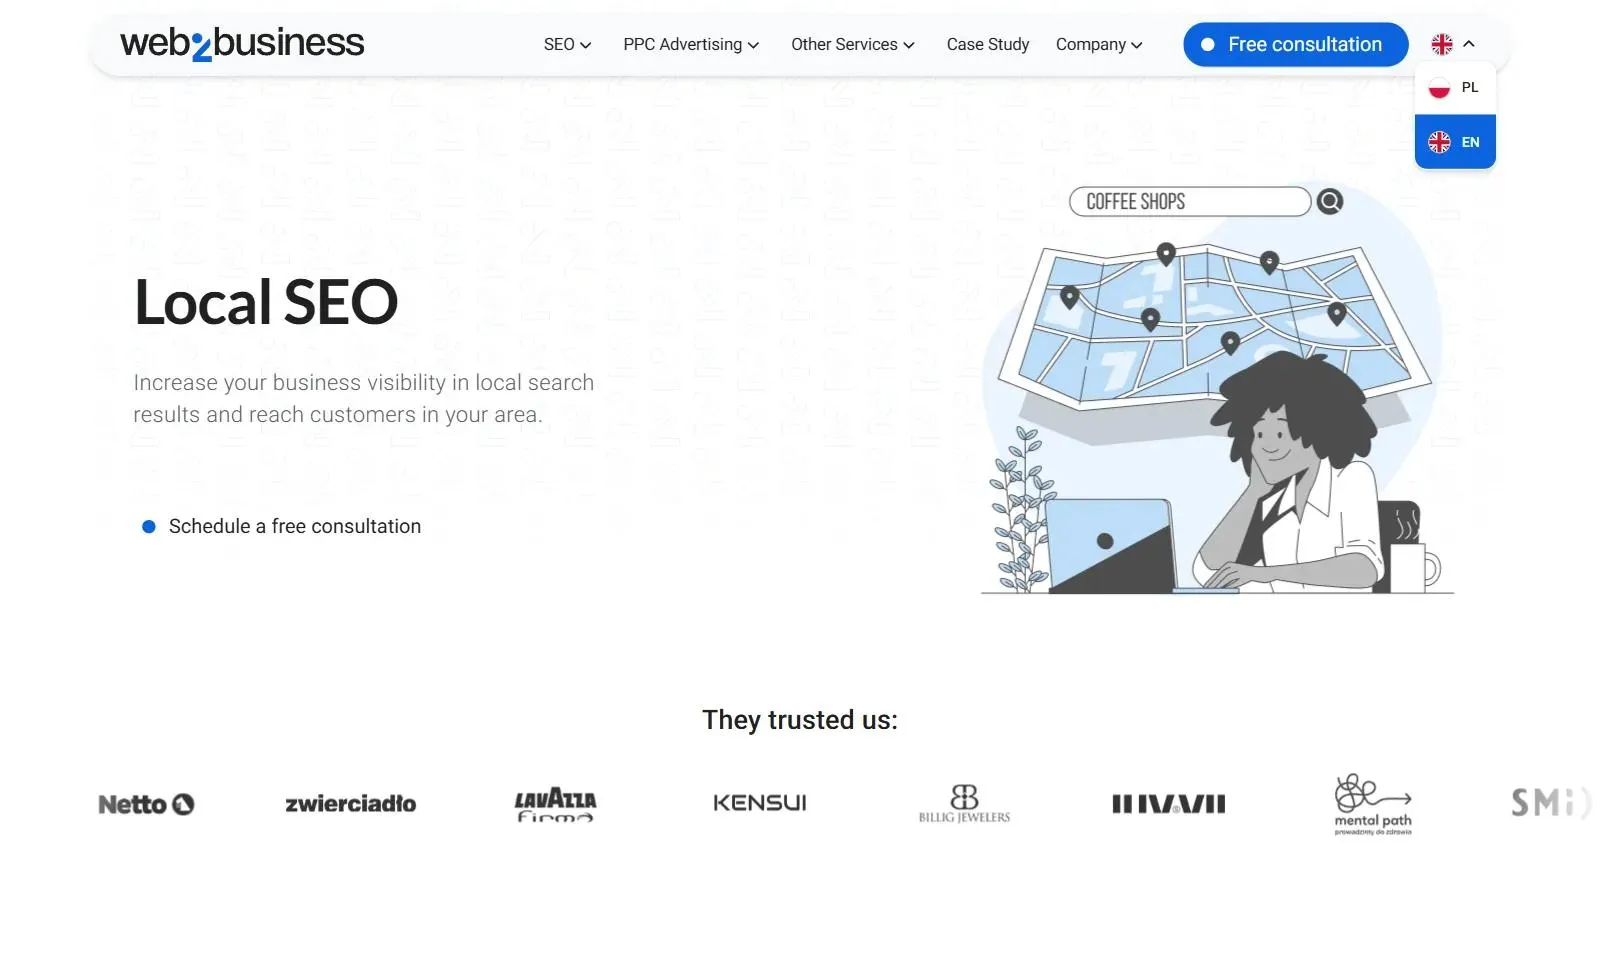Screen dimensions: 1600x964
Task: Open the PPC Advertising dropdown
Action: (691, 45)
